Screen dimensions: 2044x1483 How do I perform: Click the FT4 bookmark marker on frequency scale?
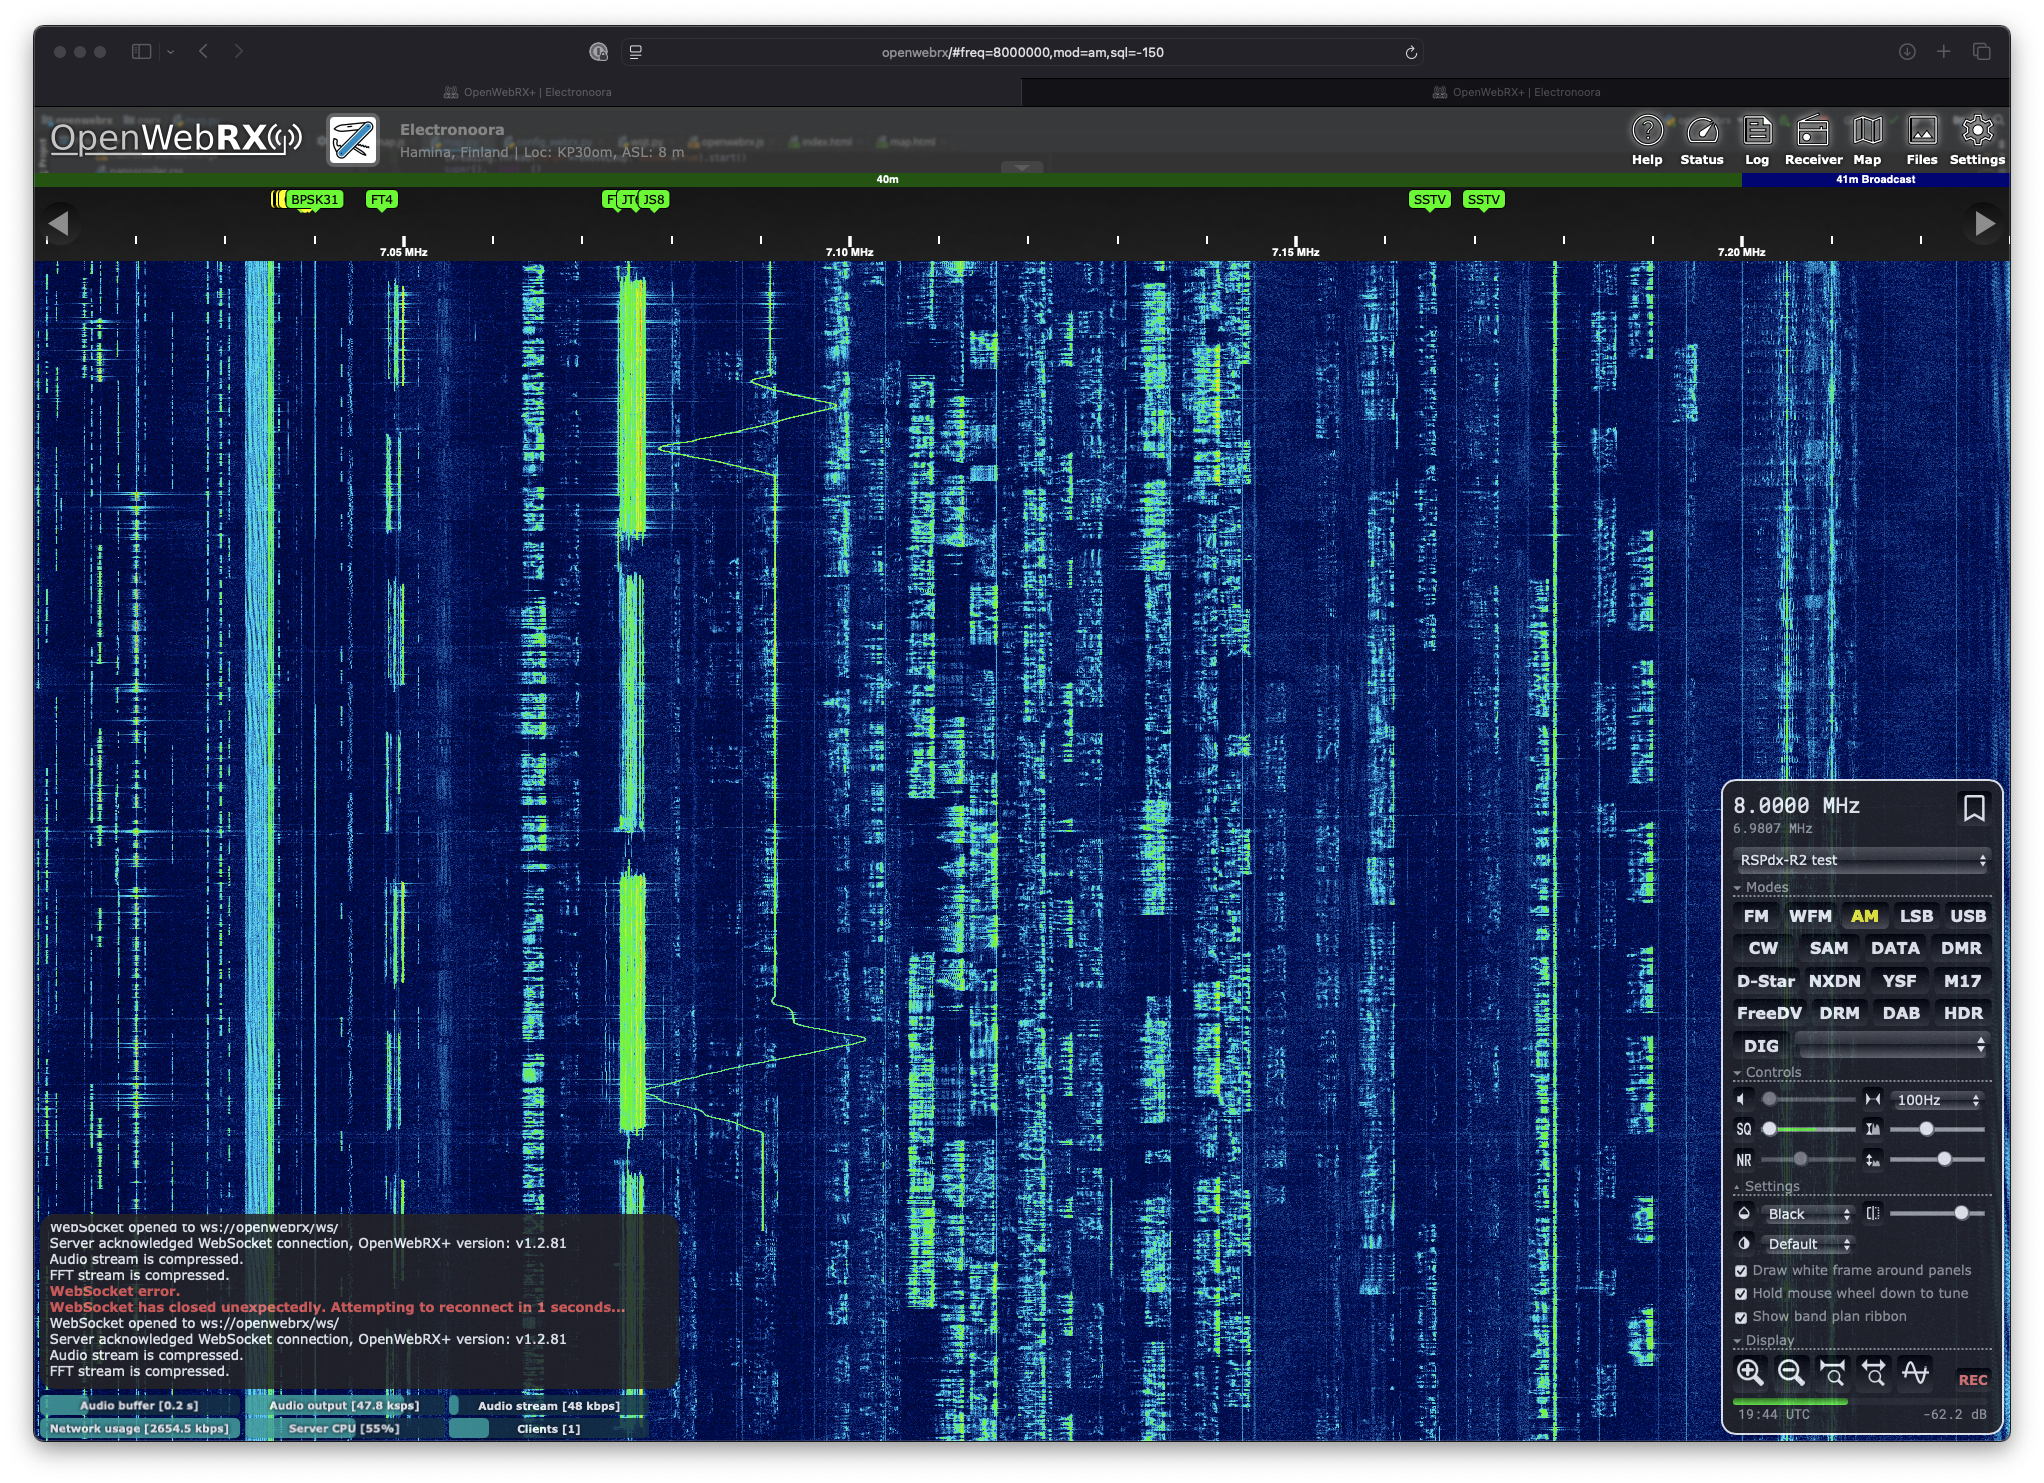[381, 200]
